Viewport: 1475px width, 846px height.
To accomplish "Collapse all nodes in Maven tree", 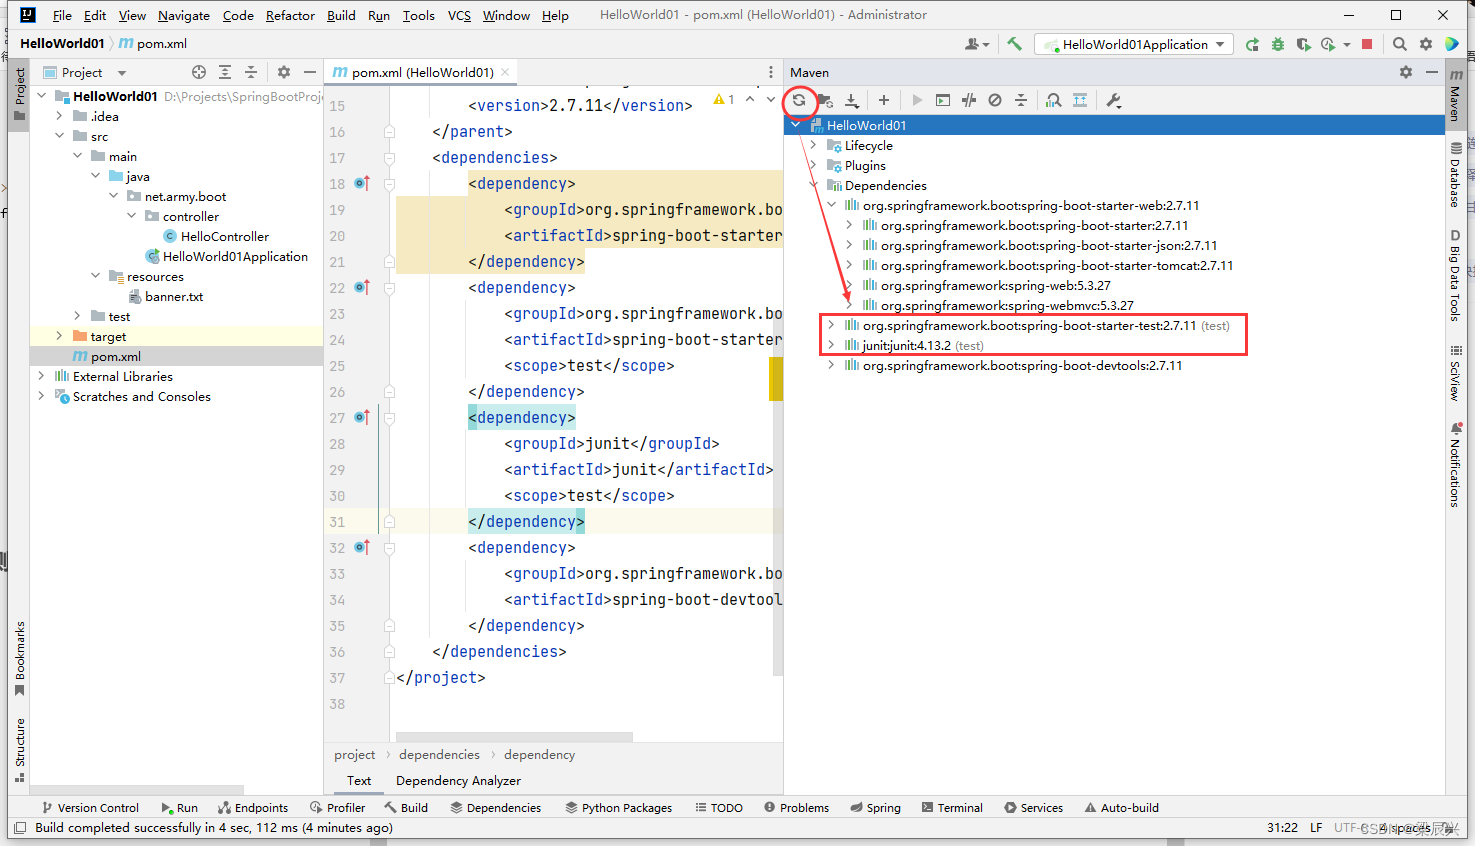I will click(x=1021, y=100).
